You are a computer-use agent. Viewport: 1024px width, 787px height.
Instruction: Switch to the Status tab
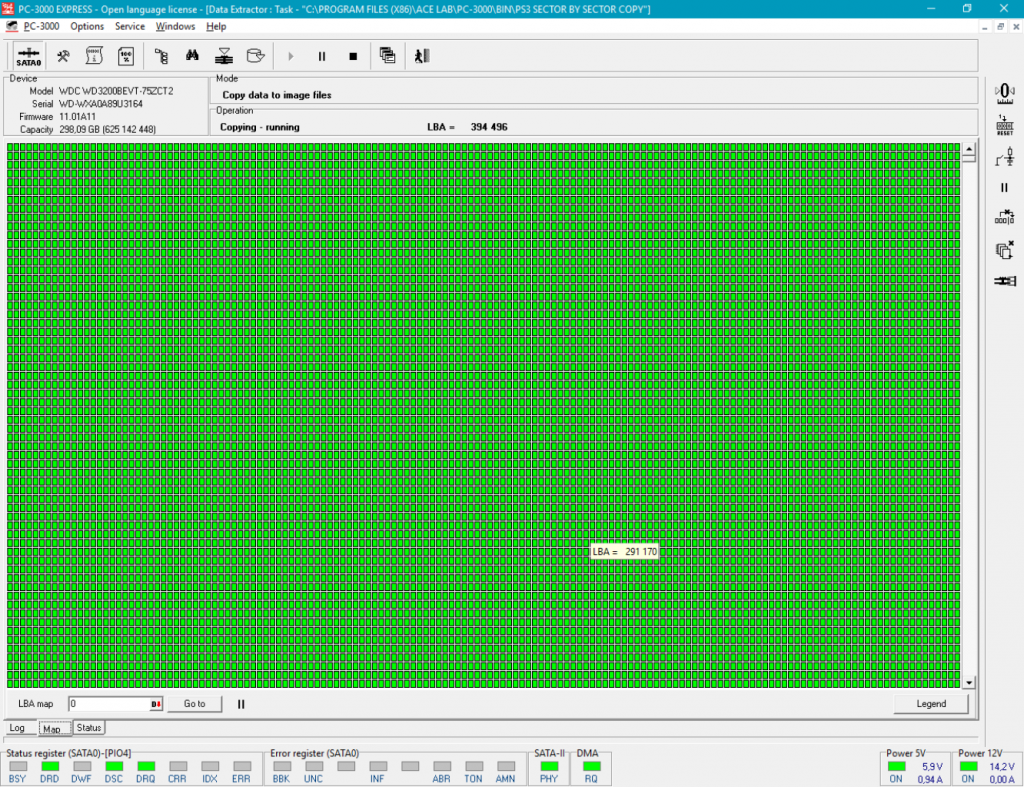89,728
